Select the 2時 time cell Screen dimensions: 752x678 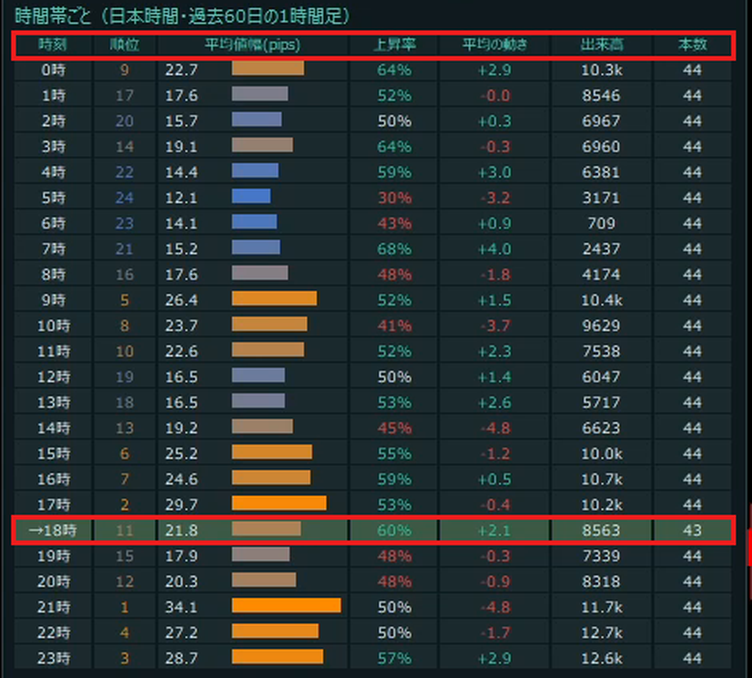(x=53, y=121)
